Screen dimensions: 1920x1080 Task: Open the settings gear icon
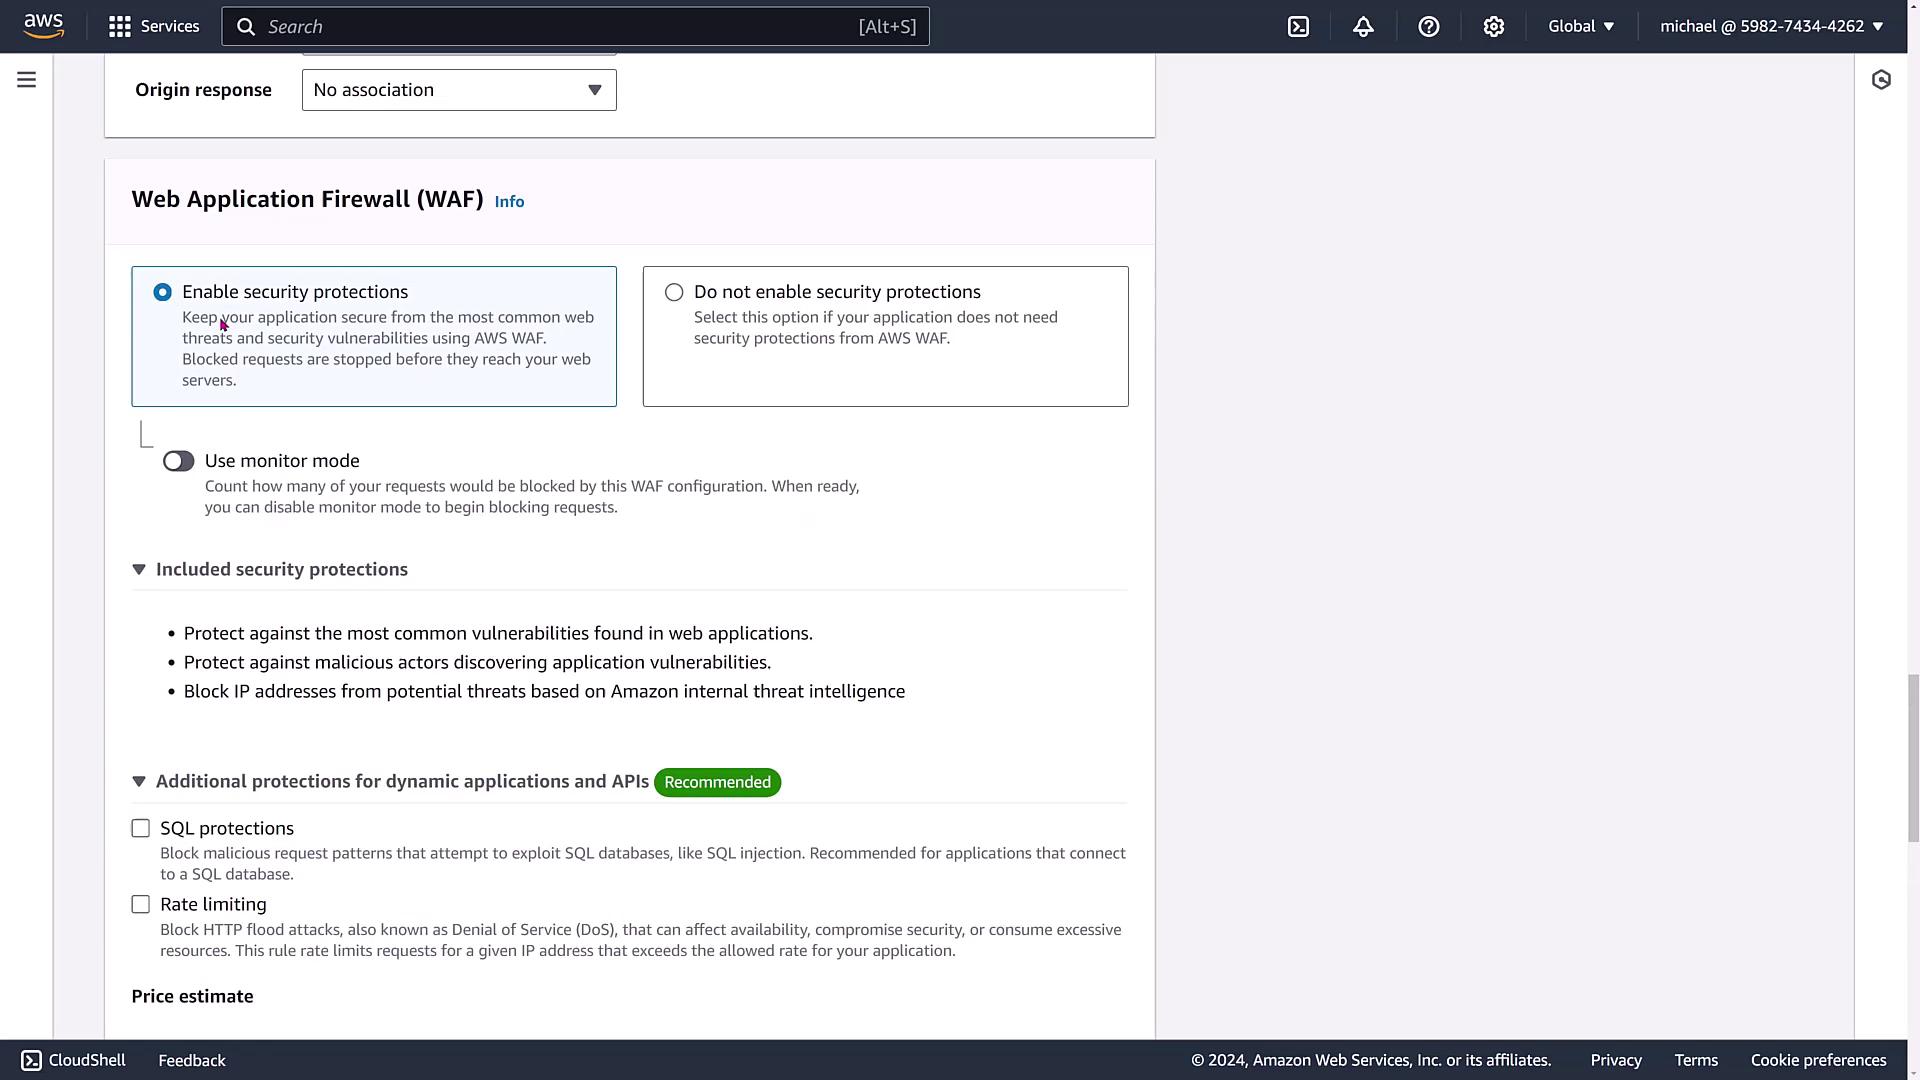click(1493, 27)
